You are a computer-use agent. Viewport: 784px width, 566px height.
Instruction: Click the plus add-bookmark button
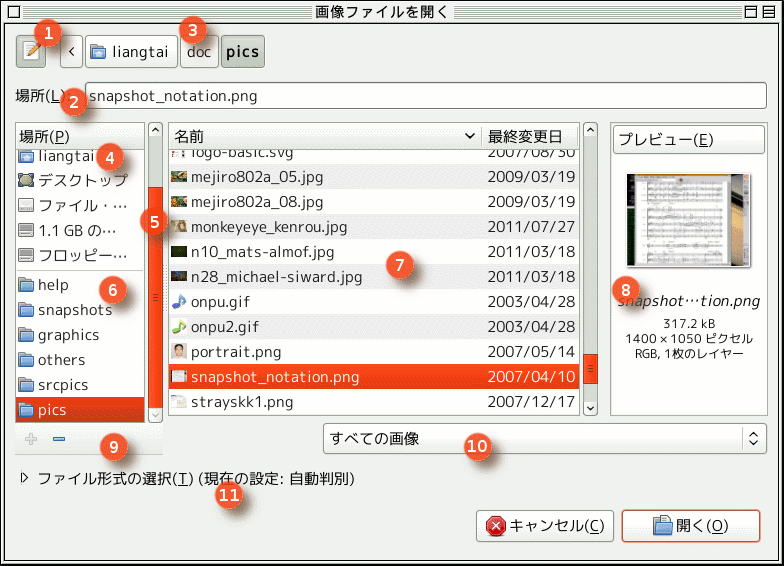[x=31, y=439]
